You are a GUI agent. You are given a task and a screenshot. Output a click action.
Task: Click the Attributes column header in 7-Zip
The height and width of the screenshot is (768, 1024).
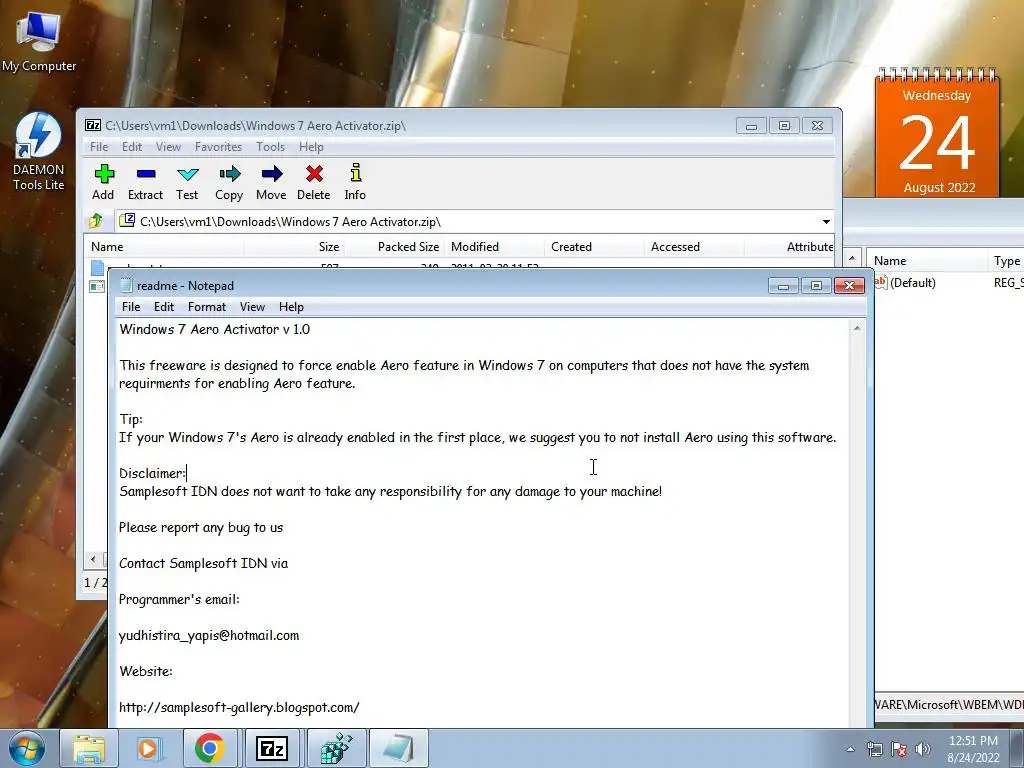(x=790, y=247)
